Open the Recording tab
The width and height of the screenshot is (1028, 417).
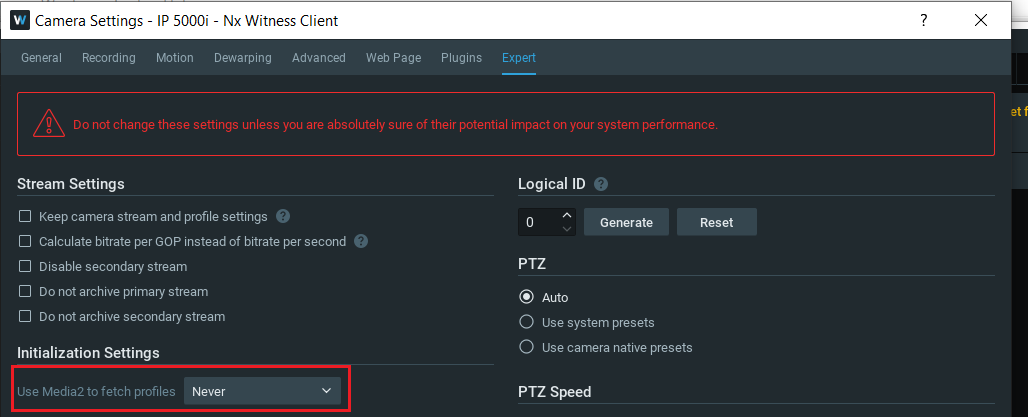109,58
